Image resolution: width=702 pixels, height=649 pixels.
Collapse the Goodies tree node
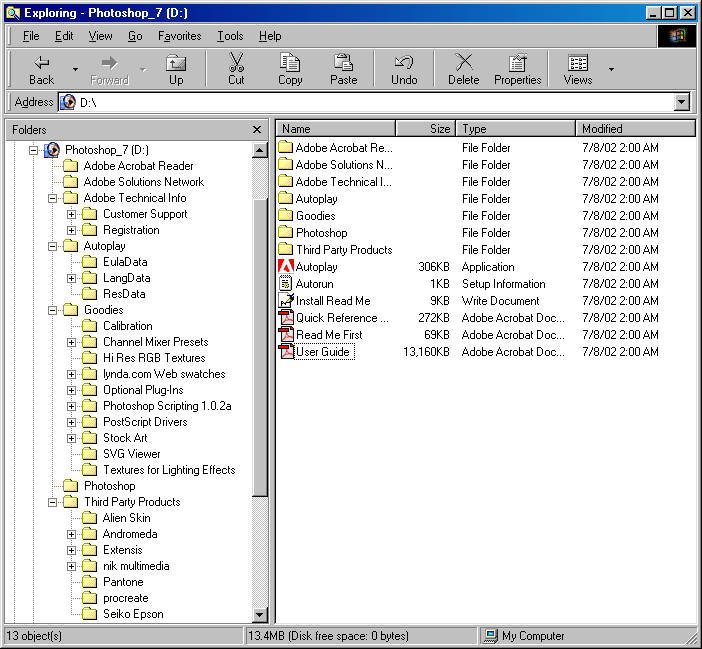click(x=52, y=310)
